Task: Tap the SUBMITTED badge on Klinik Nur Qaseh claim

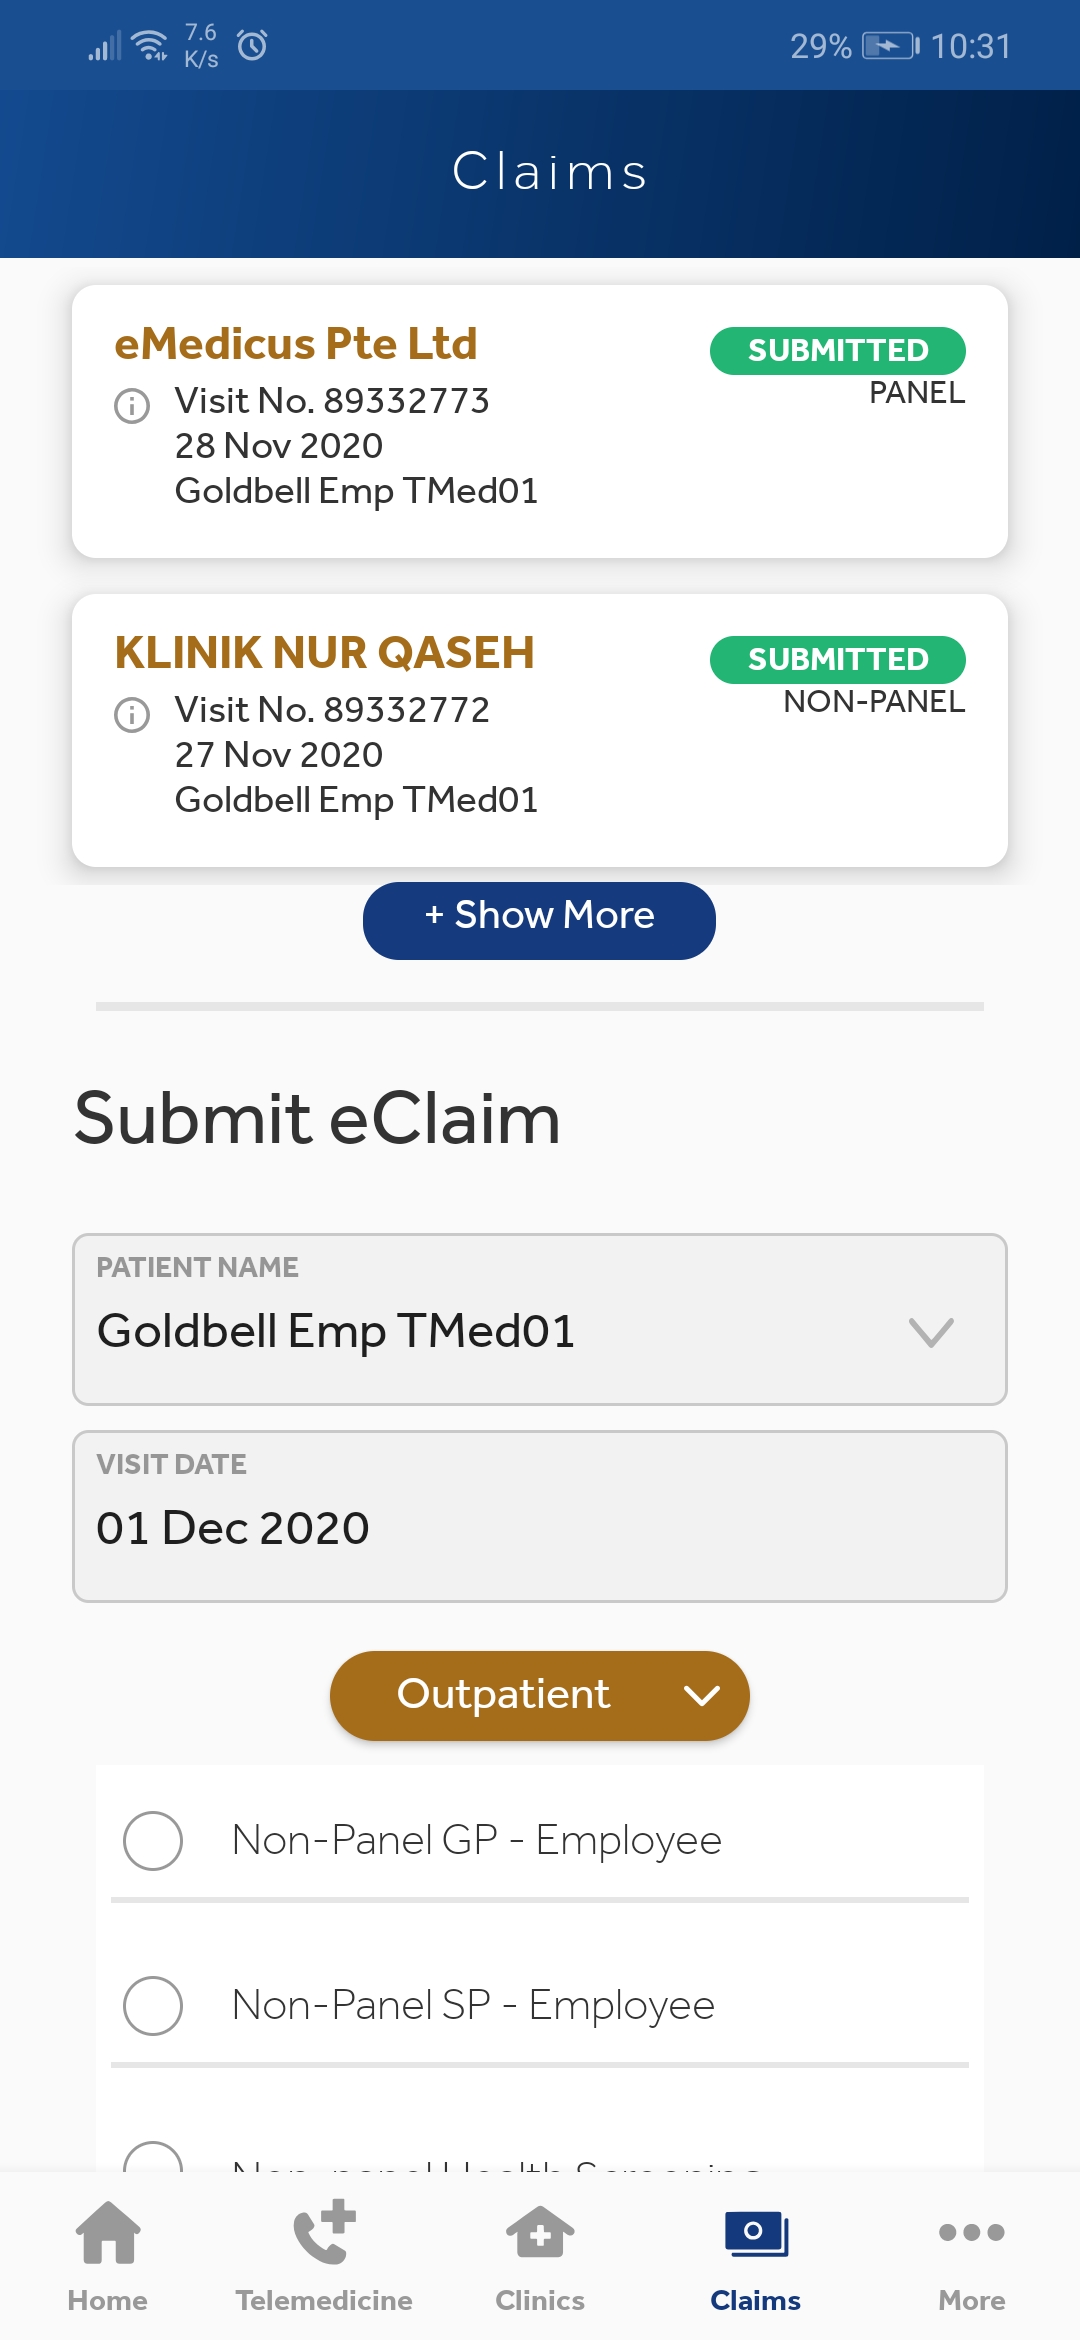Action: 838,660
